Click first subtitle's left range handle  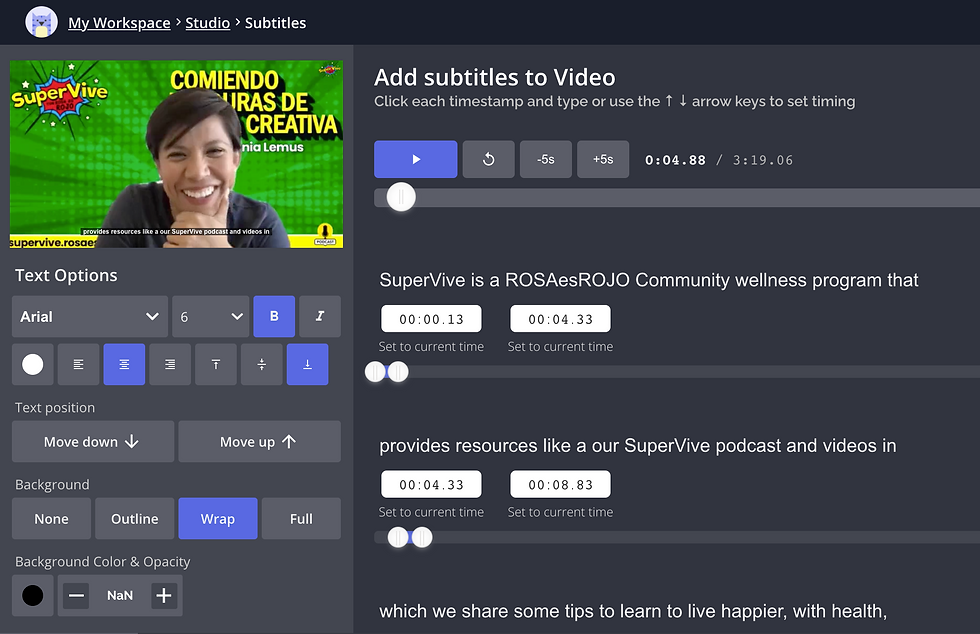(x=375, y=371)
